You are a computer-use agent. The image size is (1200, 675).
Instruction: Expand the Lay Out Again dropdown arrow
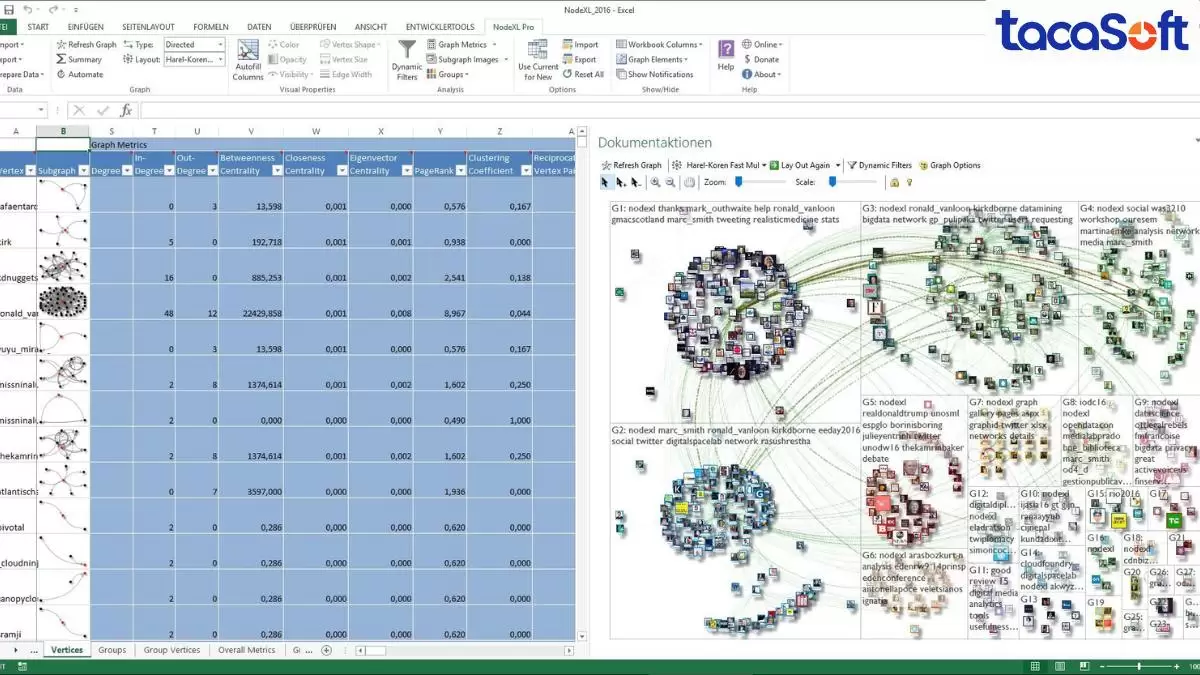coord(837,165)
